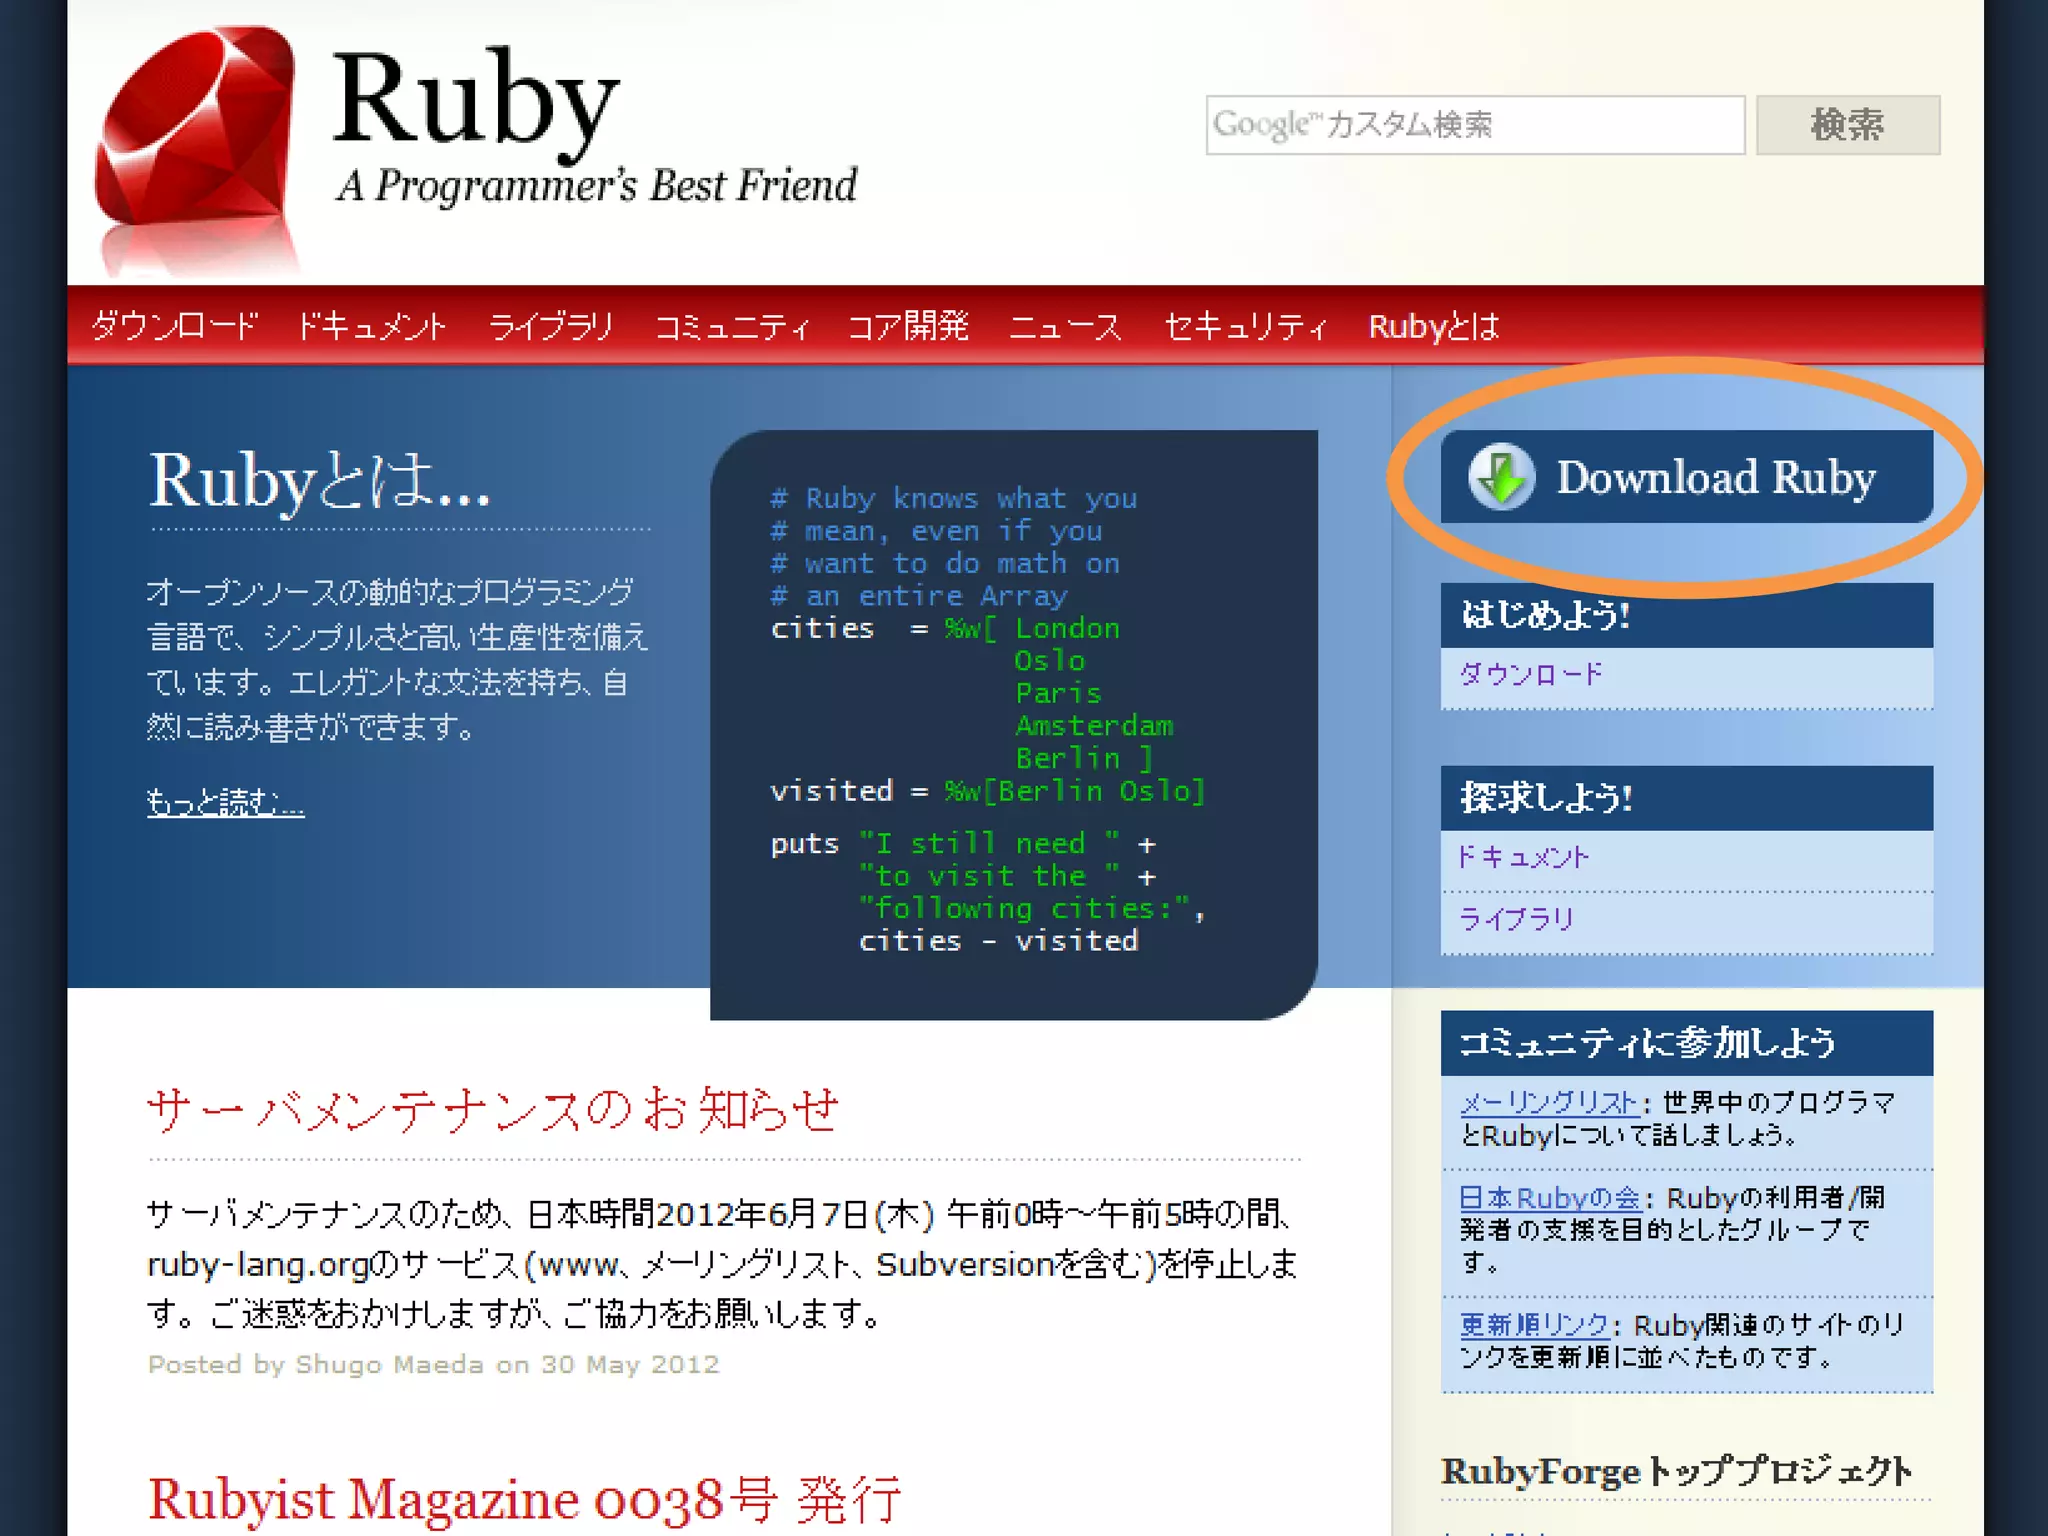Open the ニュース navigation item
Image resolution: width=2048 pixels, height=1536 pixels.
[1065, 326]
